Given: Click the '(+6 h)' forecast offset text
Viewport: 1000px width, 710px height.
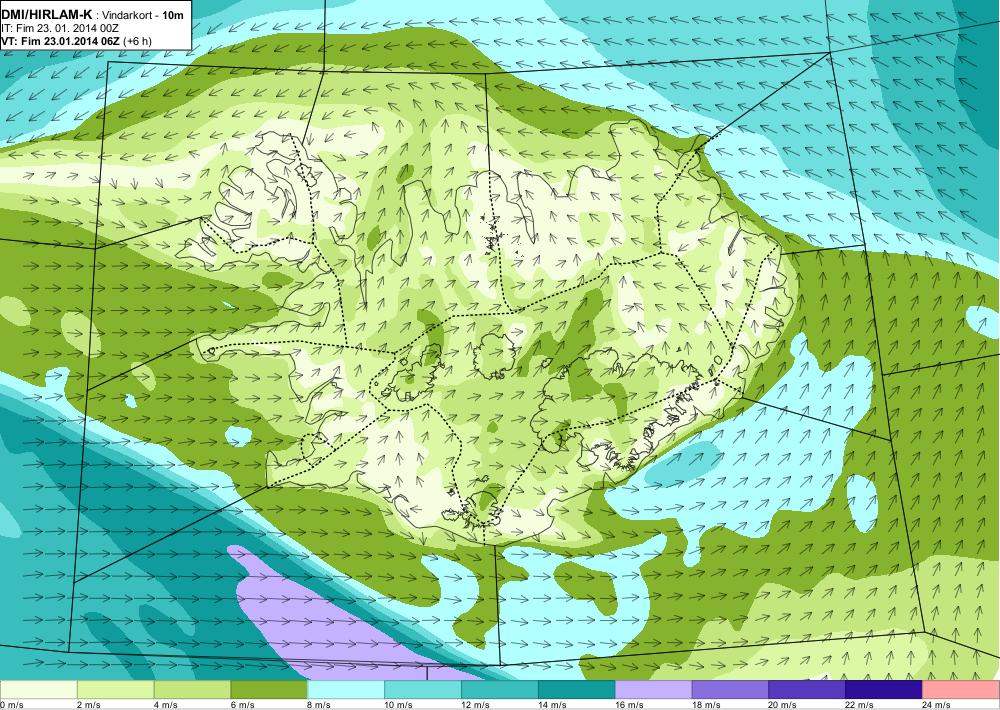Looking at the screenshot, I should pos(138,41).
